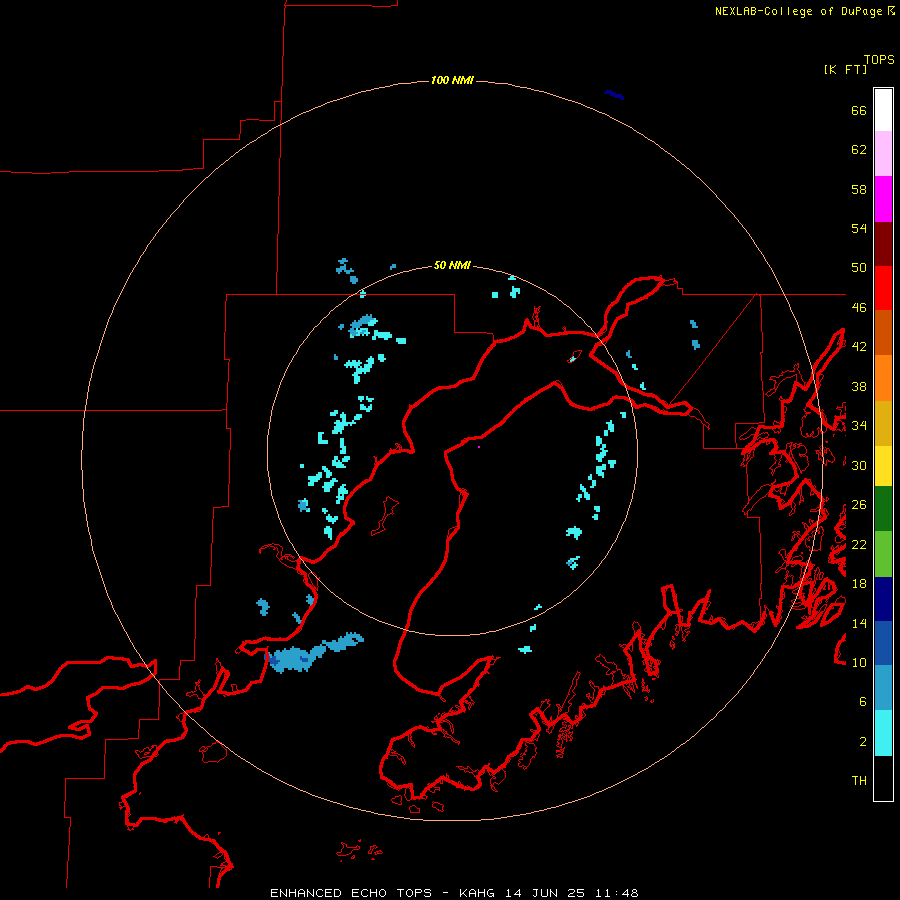
Task: Click the legend value '2'
Action: pyautogui.click(x=863, y=742)
